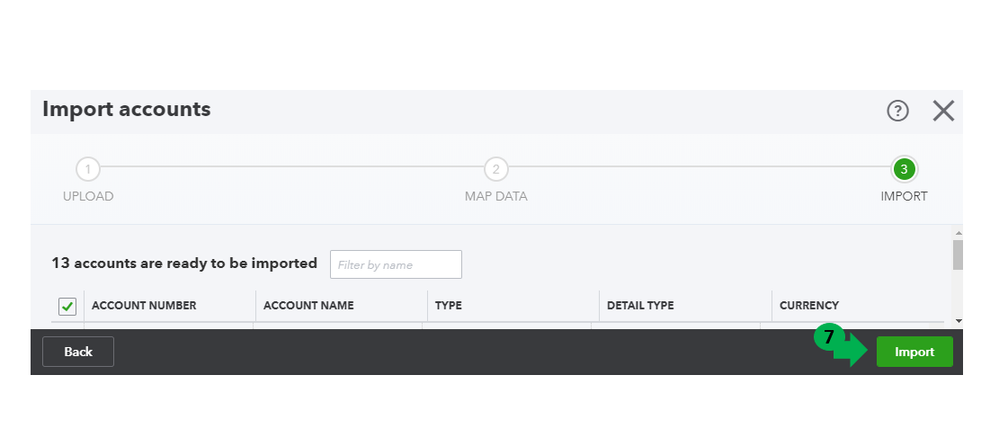Image resolution: width=999 pixels, height=429 pixels.
Task: Go to the UPLOAD step label
Action: pyautogui.click(x=88, y=196)
